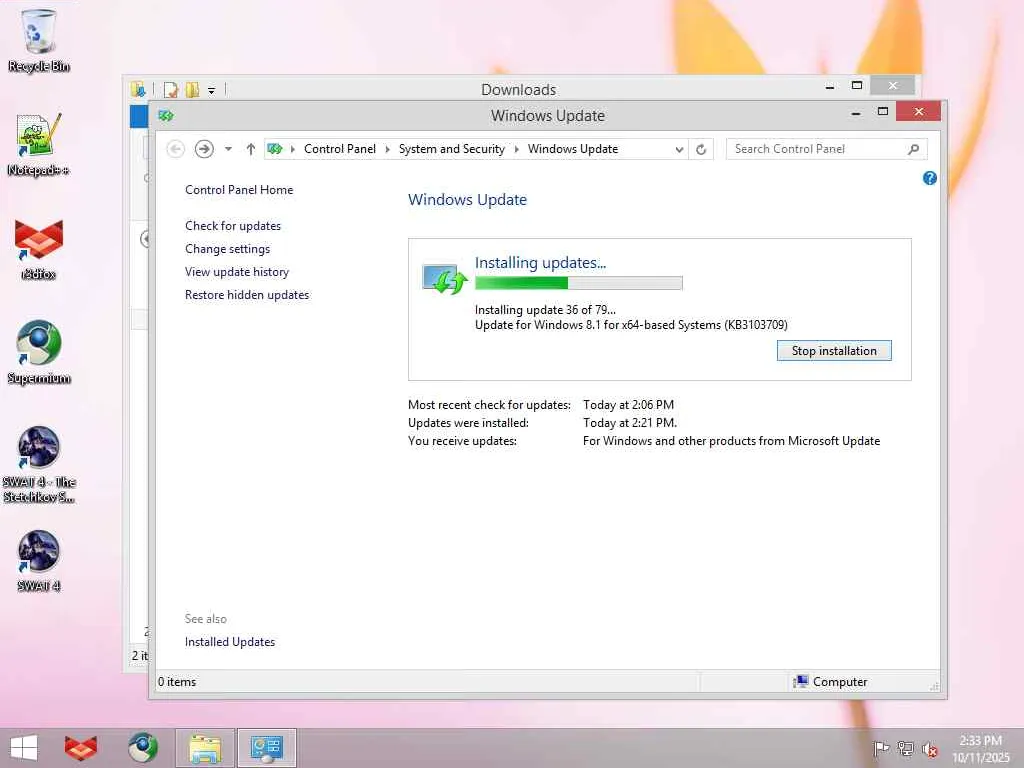Select the Supermium desktop shortcut

coord(39,351)
